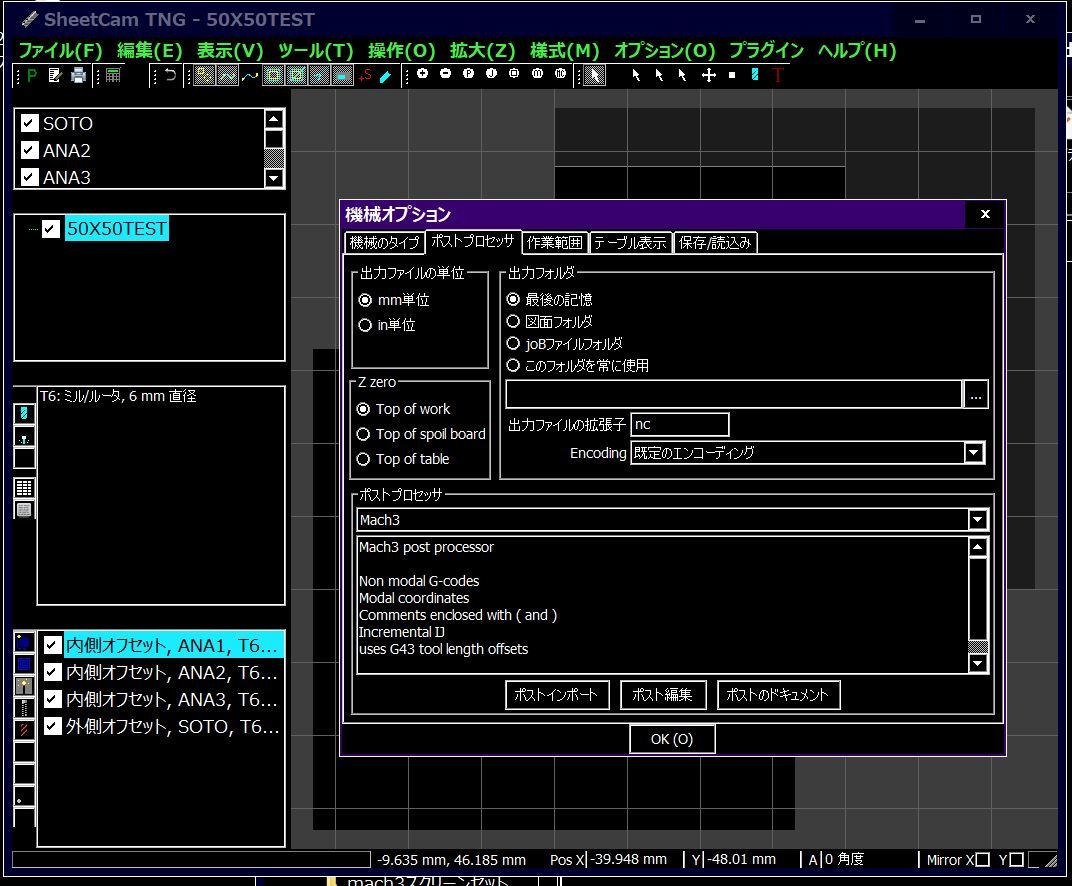Viewport: 1072px width, 886px height.
Task: Click the new mill tool icon beside tool list
Action: click(24, 414)
